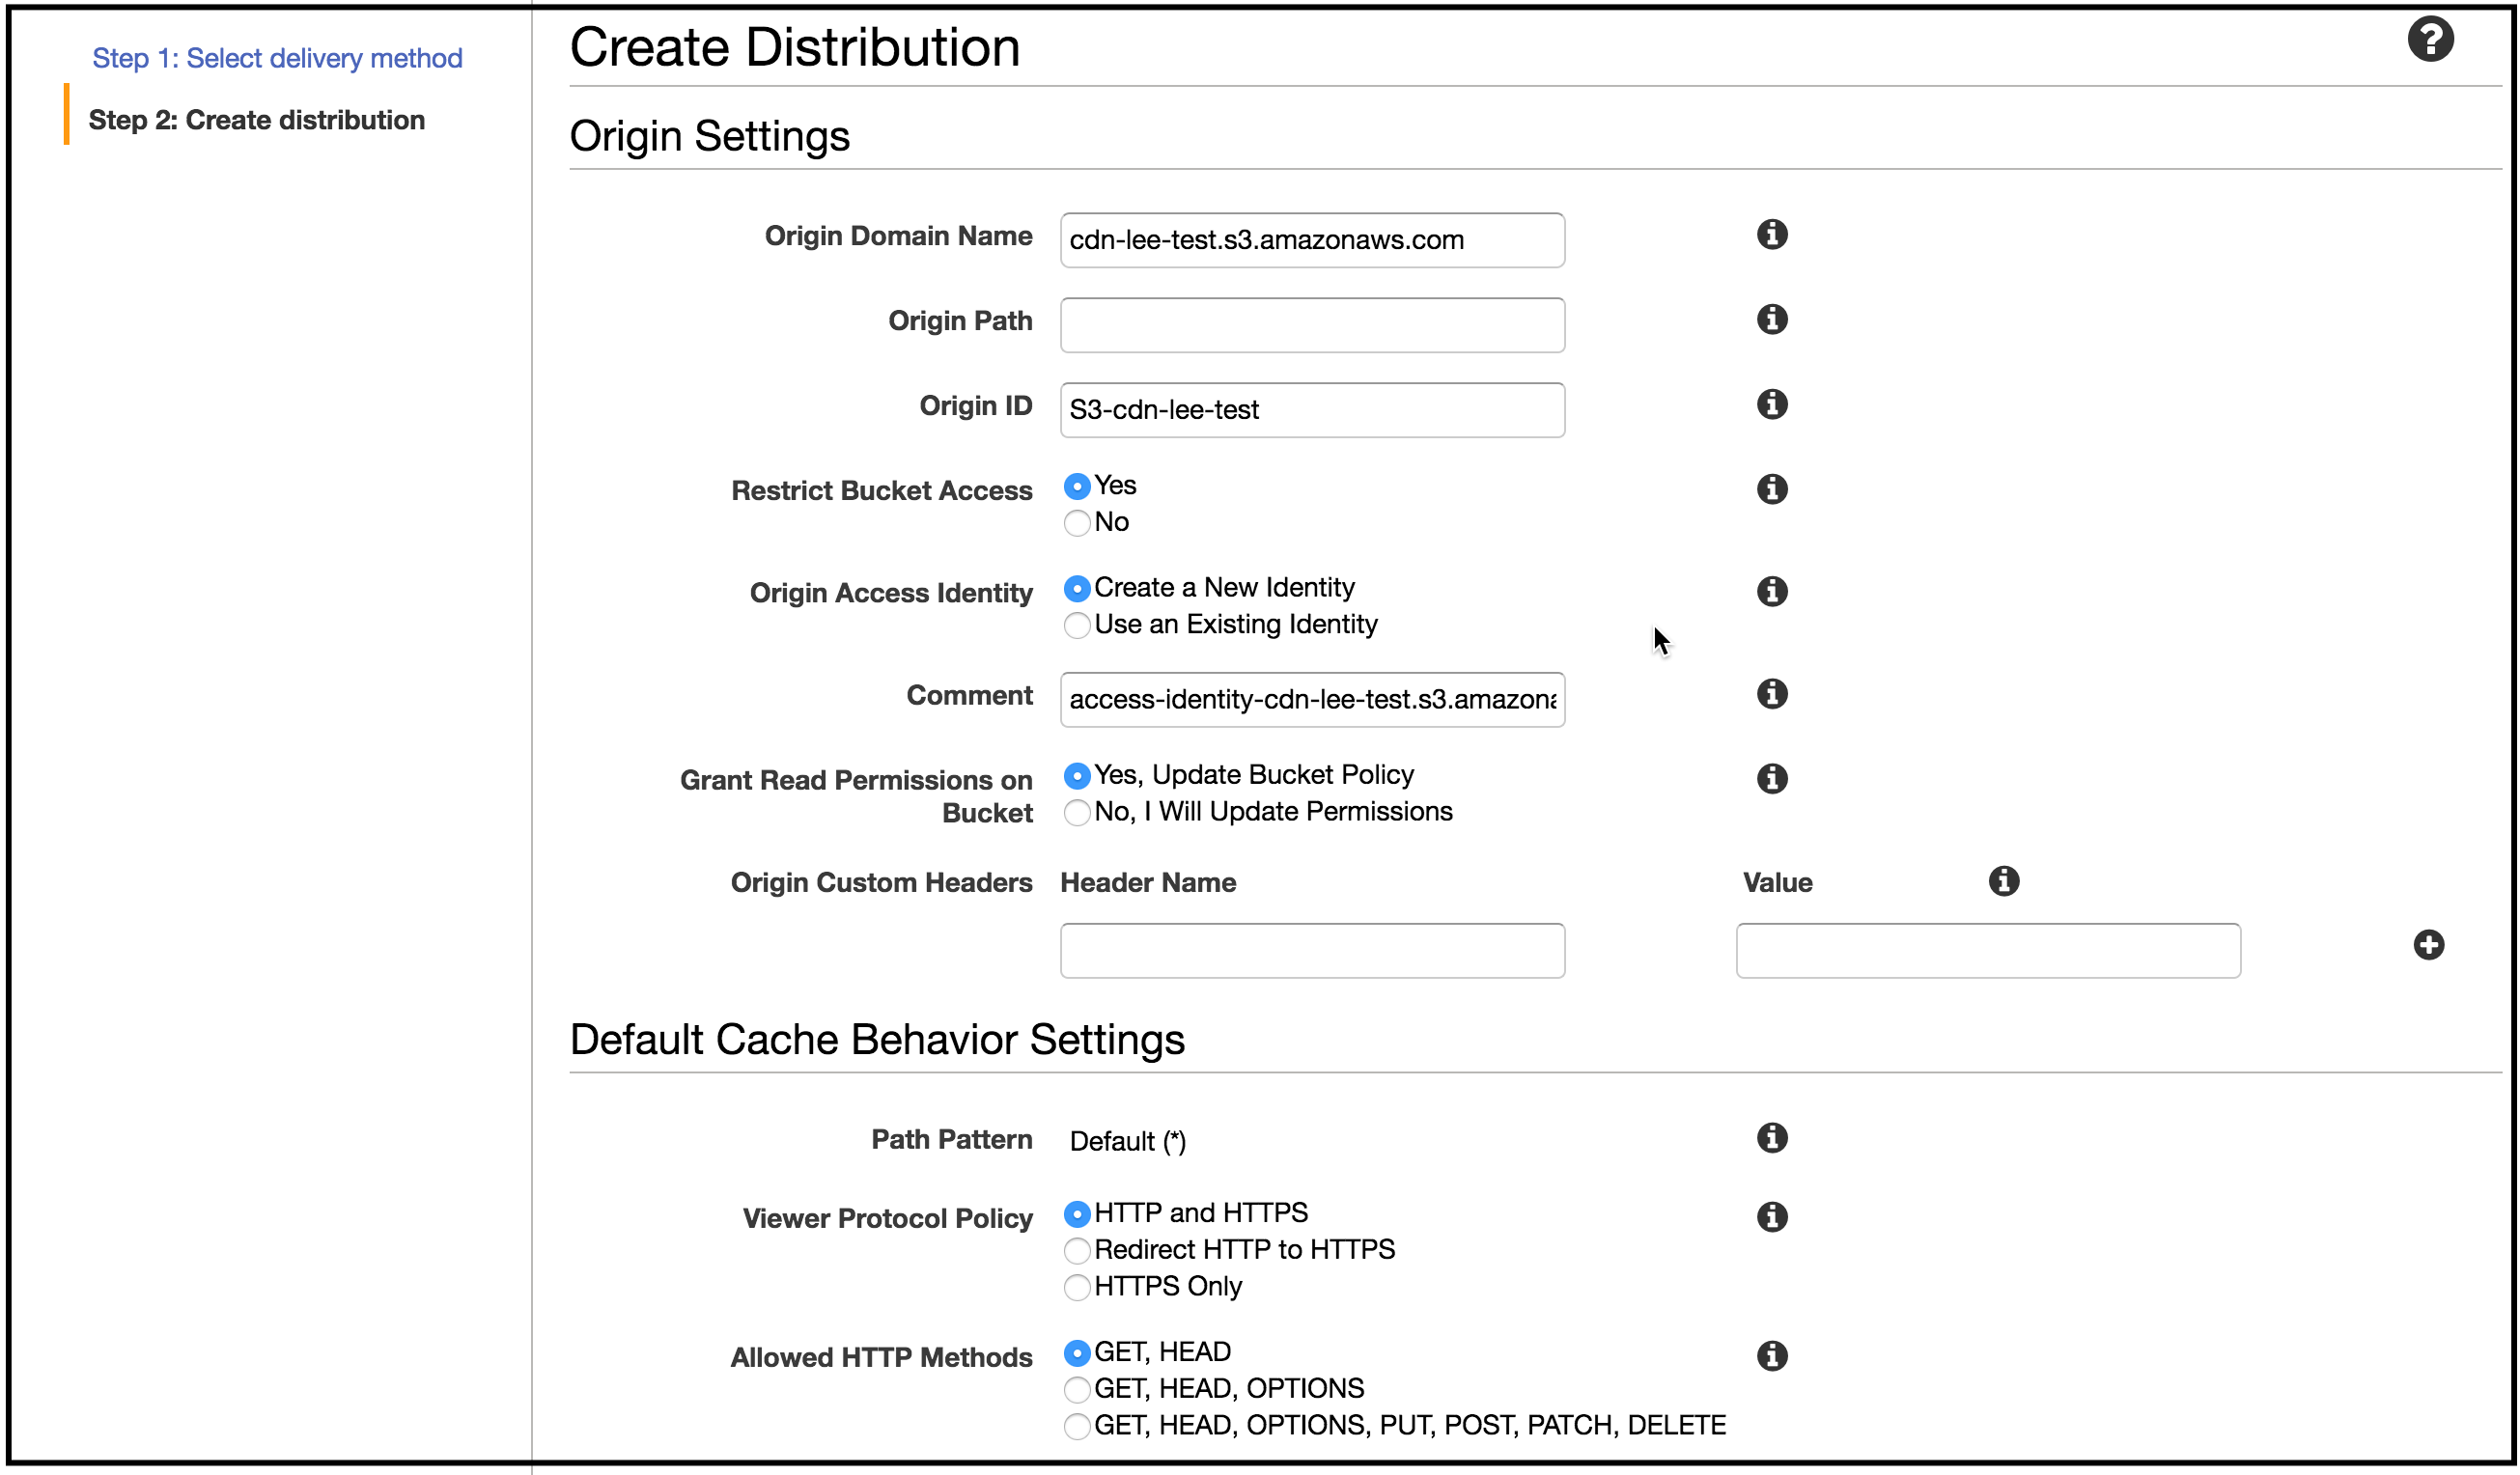Viewport: 2520px width, 1475px height.
Task: Click the Comment text field
Action: (1312, 700)
